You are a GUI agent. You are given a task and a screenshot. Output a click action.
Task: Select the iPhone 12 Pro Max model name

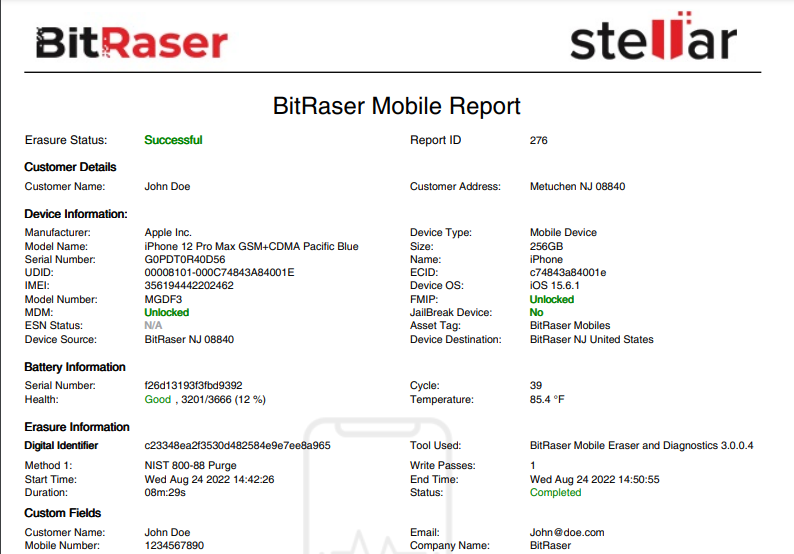pyautogui.click(x=251, y=246)
